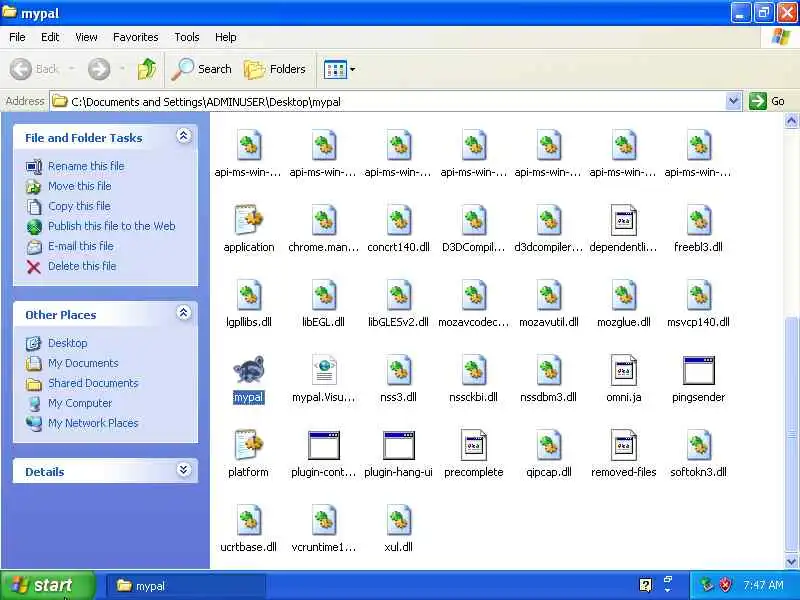Click Move this file
The height and width of the screenshot is (600, 800).
[80, 186]
